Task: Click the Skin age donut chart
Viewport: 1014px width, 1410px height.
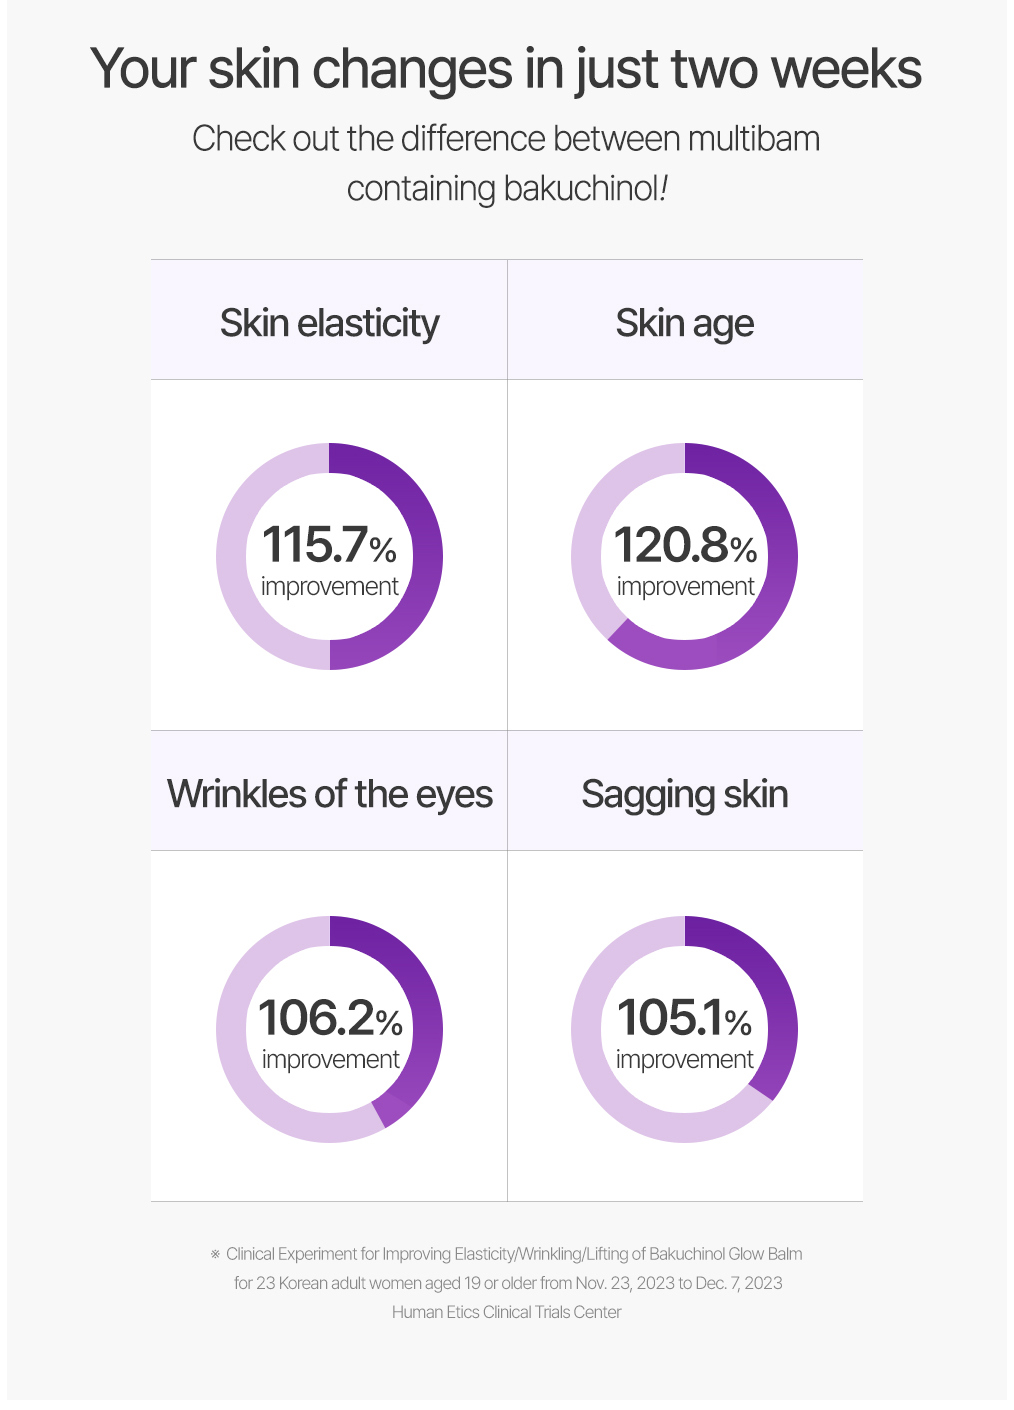Action: click(685, 556)
